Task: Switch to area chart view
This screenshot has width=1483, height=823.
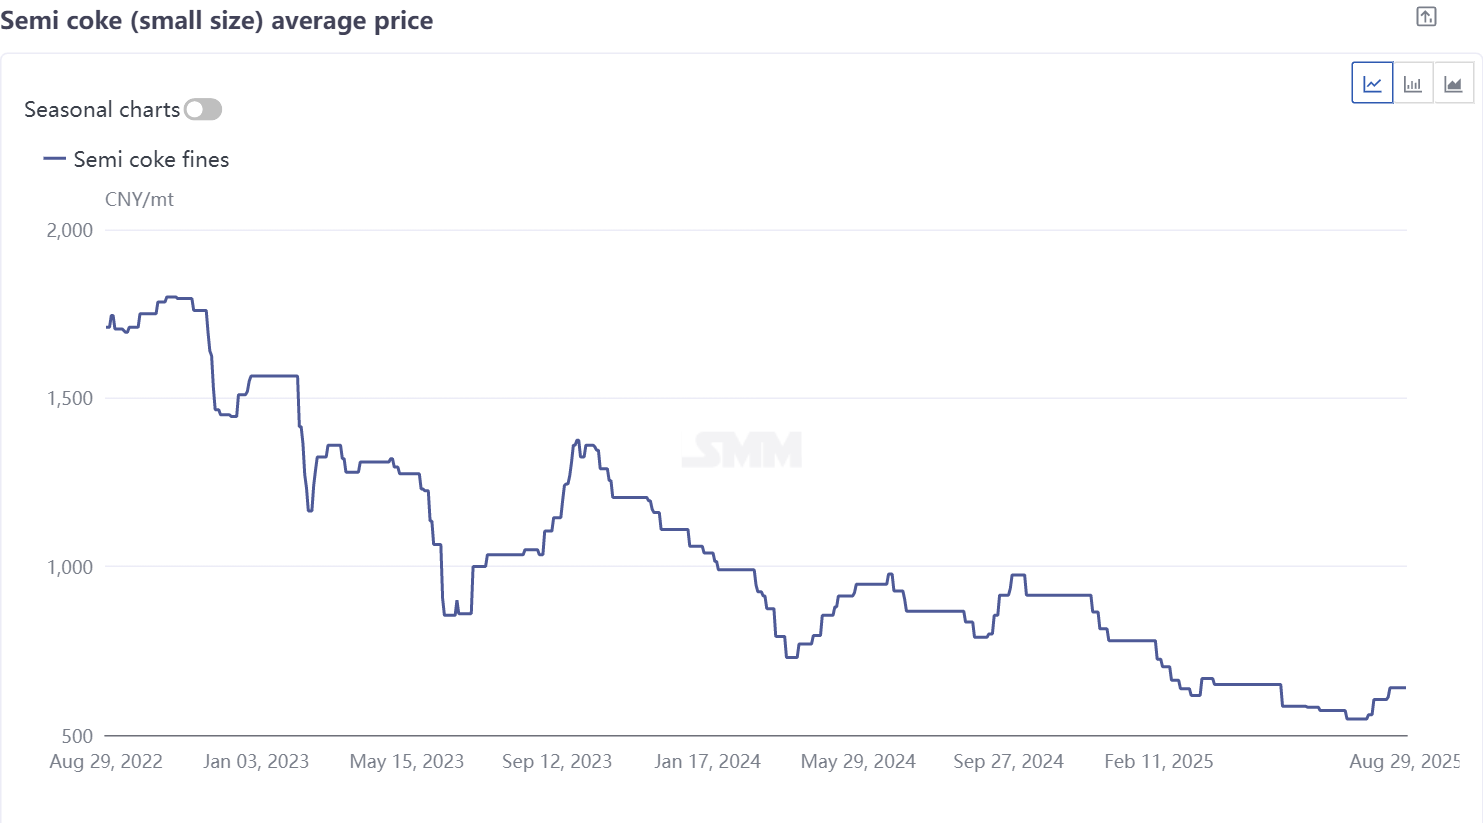Action: [1453, 83]
